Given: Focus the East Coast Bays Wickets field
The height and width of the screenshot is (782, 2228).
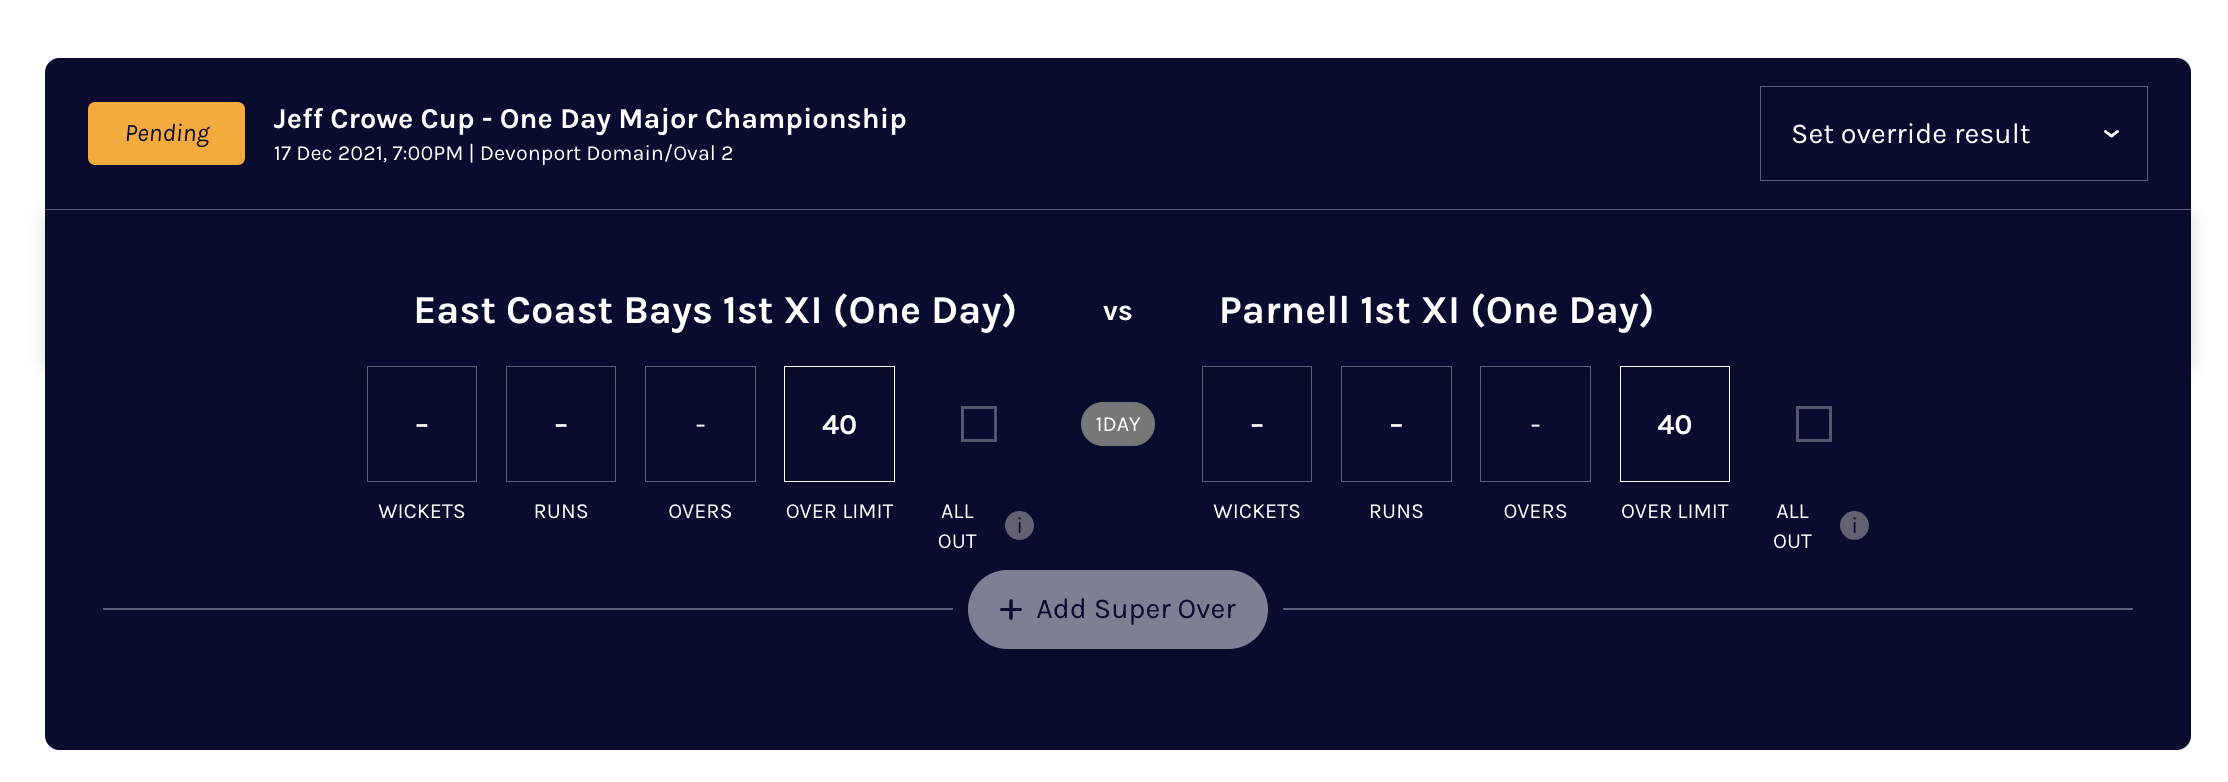Looking at the screenshot, I should tap(422, 424).
